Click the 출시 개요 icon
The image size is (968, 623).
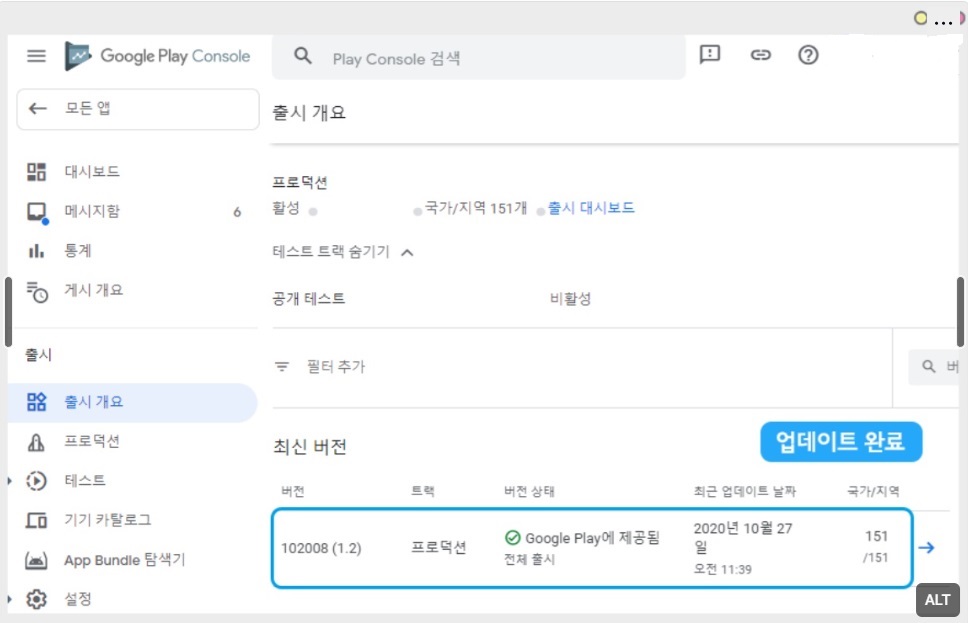[x=36, y=402]
